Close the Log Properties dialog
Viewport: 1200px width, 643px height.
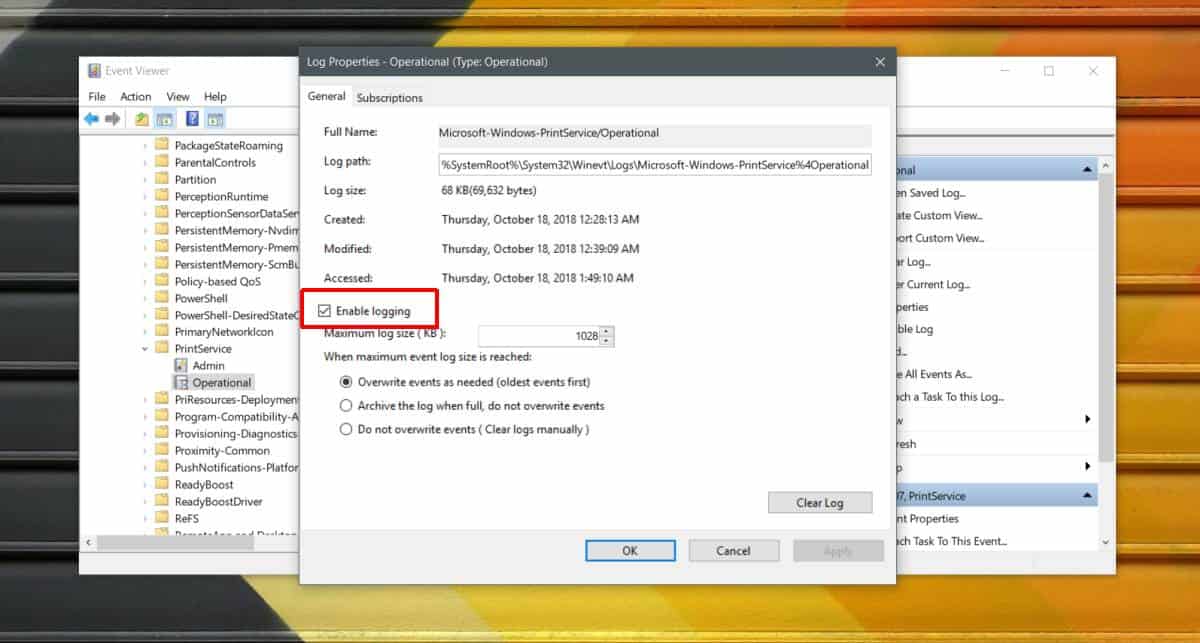(880, 62)
